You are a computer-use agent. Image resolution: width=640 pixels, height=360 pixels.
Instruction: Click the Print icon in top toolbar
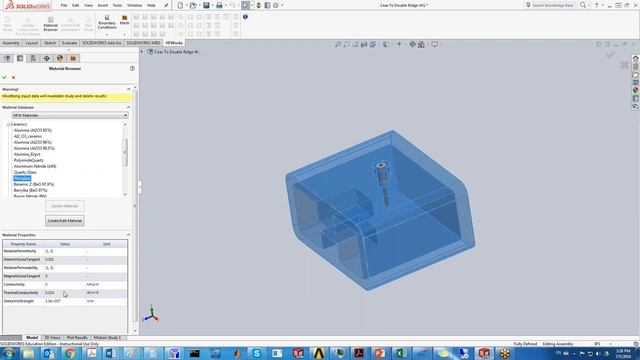219,5
